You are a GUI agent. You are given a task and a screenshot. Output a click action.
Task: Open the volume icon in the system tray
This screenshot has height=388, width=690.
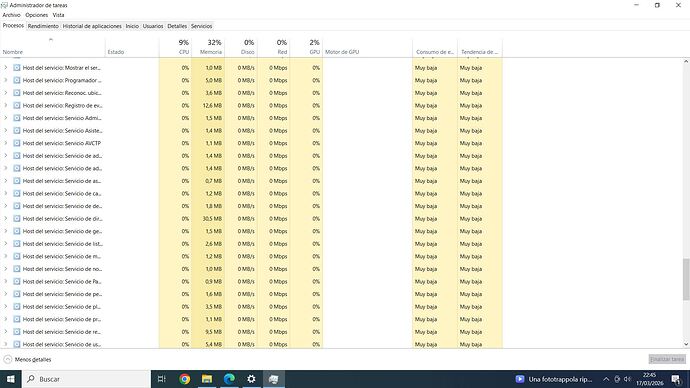pos(628,379)
